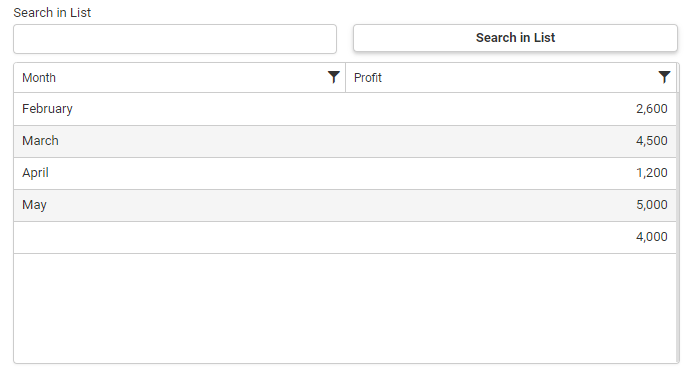Viewport: 690px width, 375px height.
Task: Open the Month column filter icon
Action: pyautogui.click(x=334, y=77)
